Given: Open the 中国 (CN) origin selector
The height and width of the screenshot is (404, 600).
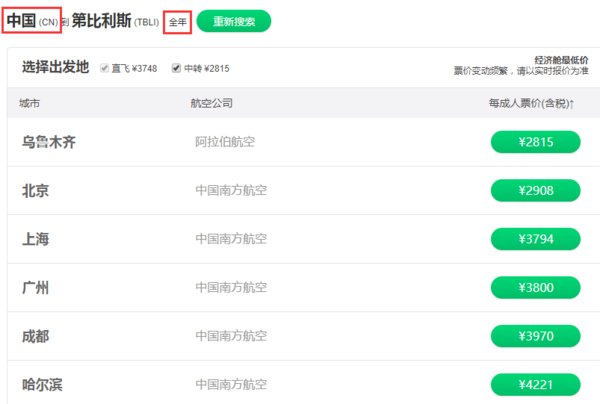Looking at the screenshot, I should tap(32, 20).
